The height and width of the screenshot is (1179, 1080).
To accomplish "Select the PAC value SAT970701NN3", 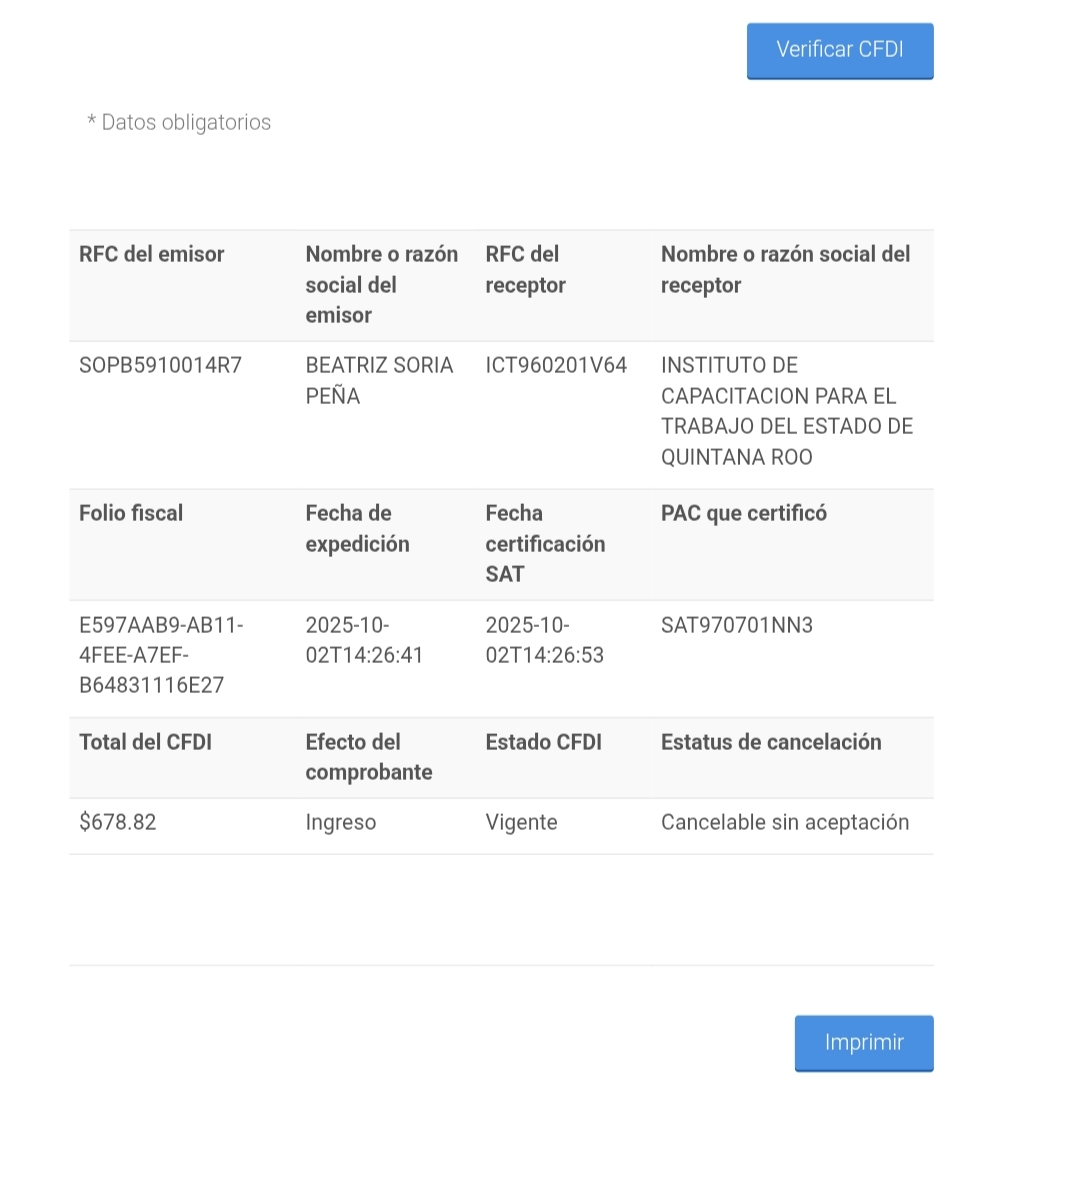I will [737, 625].
